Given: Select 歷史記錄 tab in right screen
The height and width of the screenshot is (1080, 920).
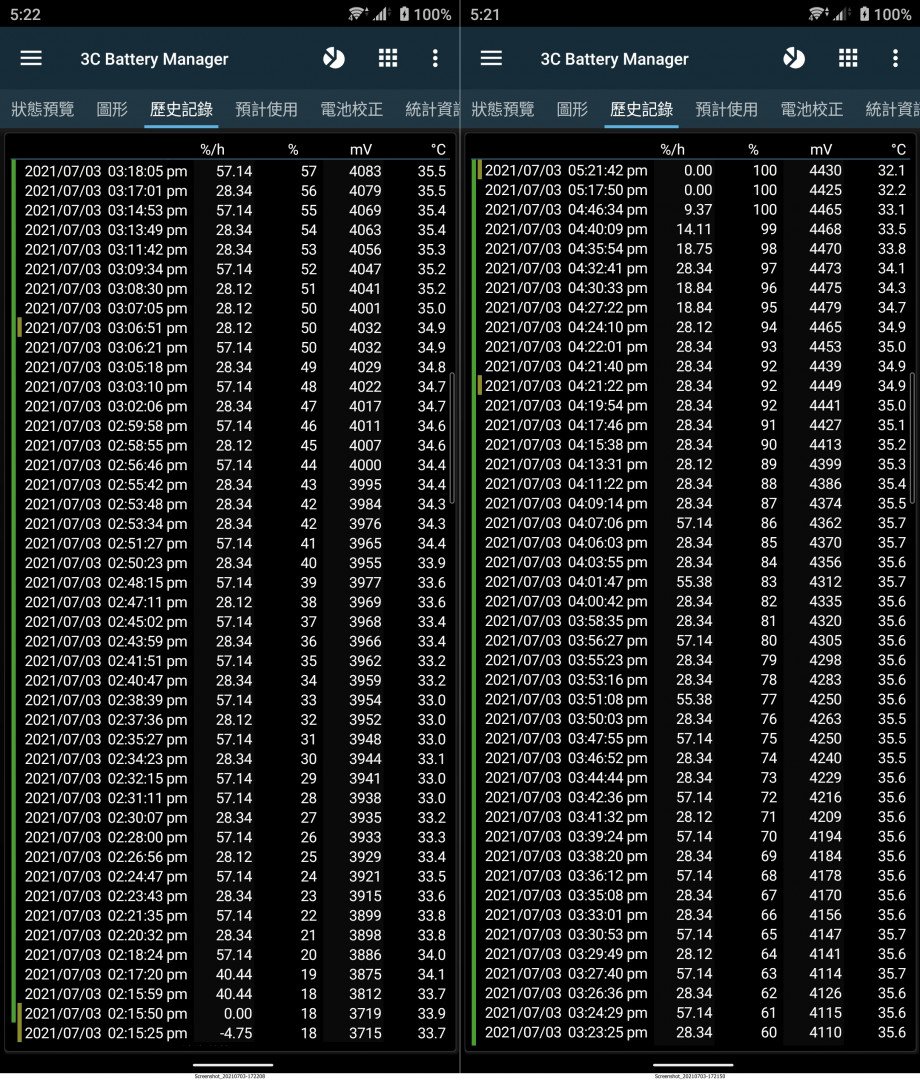Looking at the screenshot, I should [641, 110].
